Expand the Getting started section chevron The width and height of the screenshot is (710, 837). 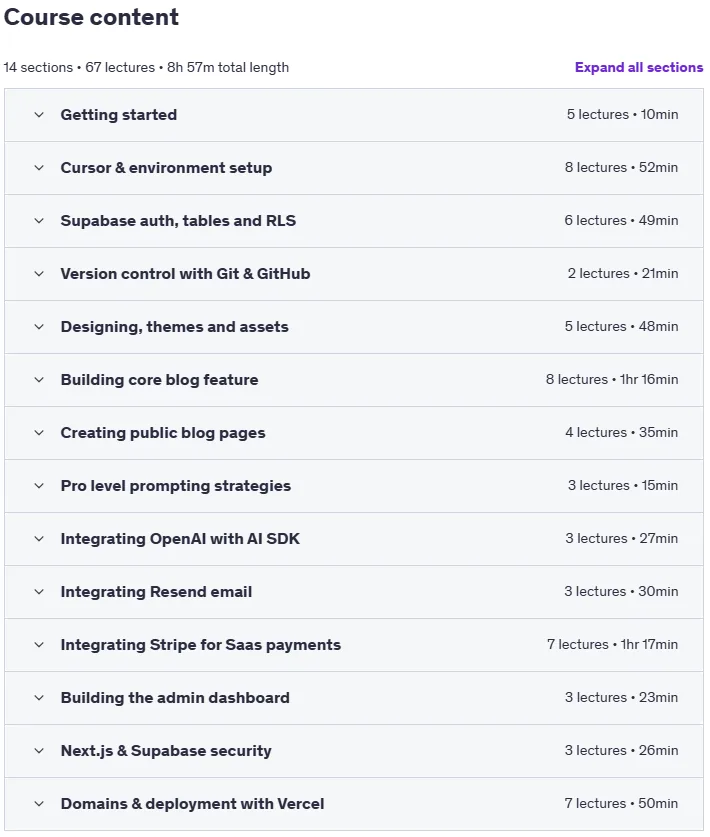[x=39, y=115]
